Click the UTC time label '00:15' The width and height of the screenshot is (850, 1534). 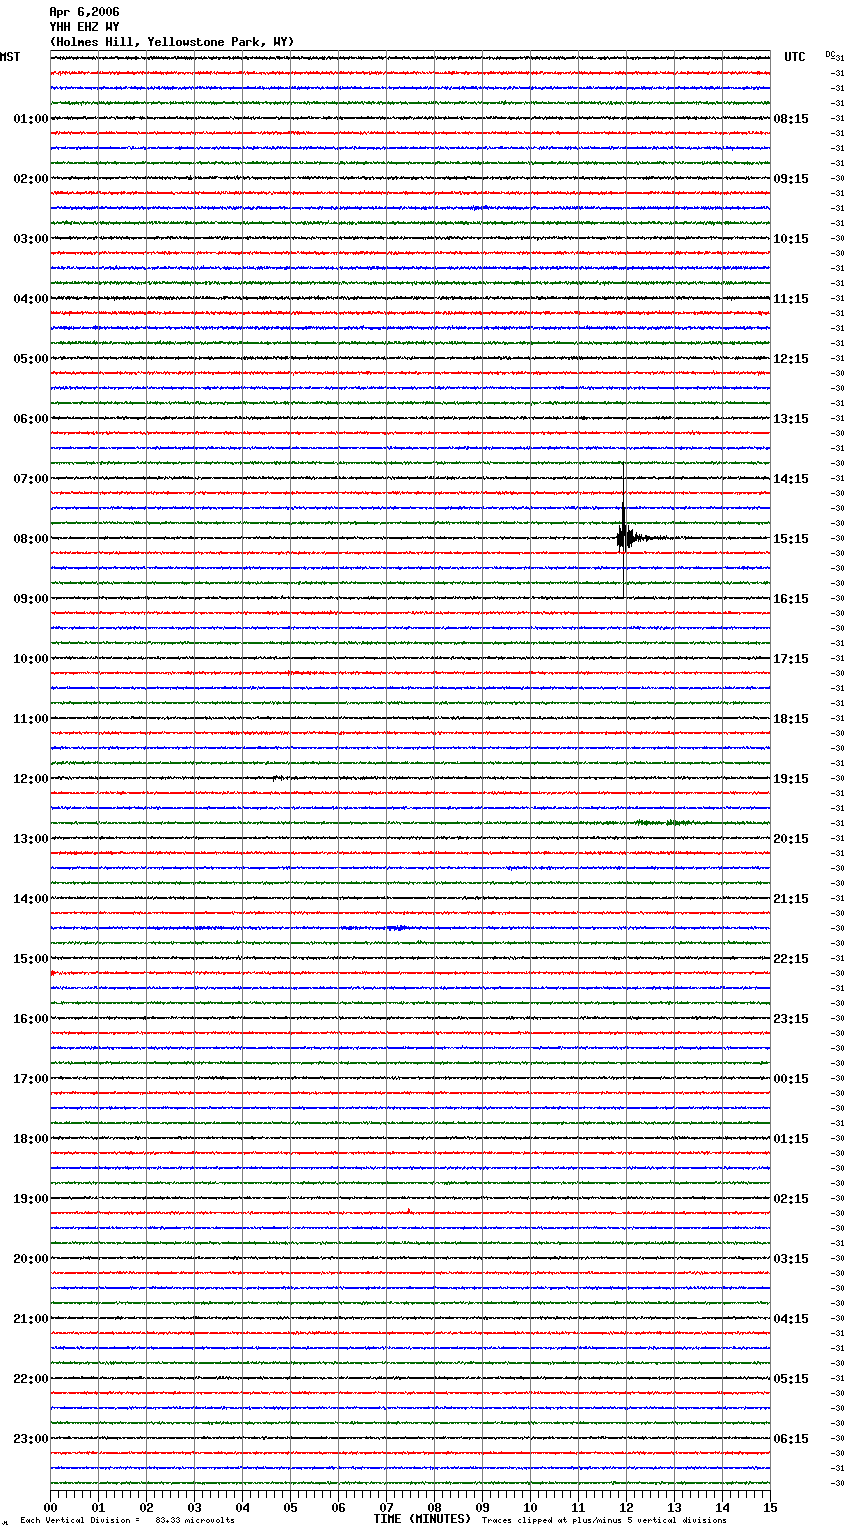(x=791, y=1079)
